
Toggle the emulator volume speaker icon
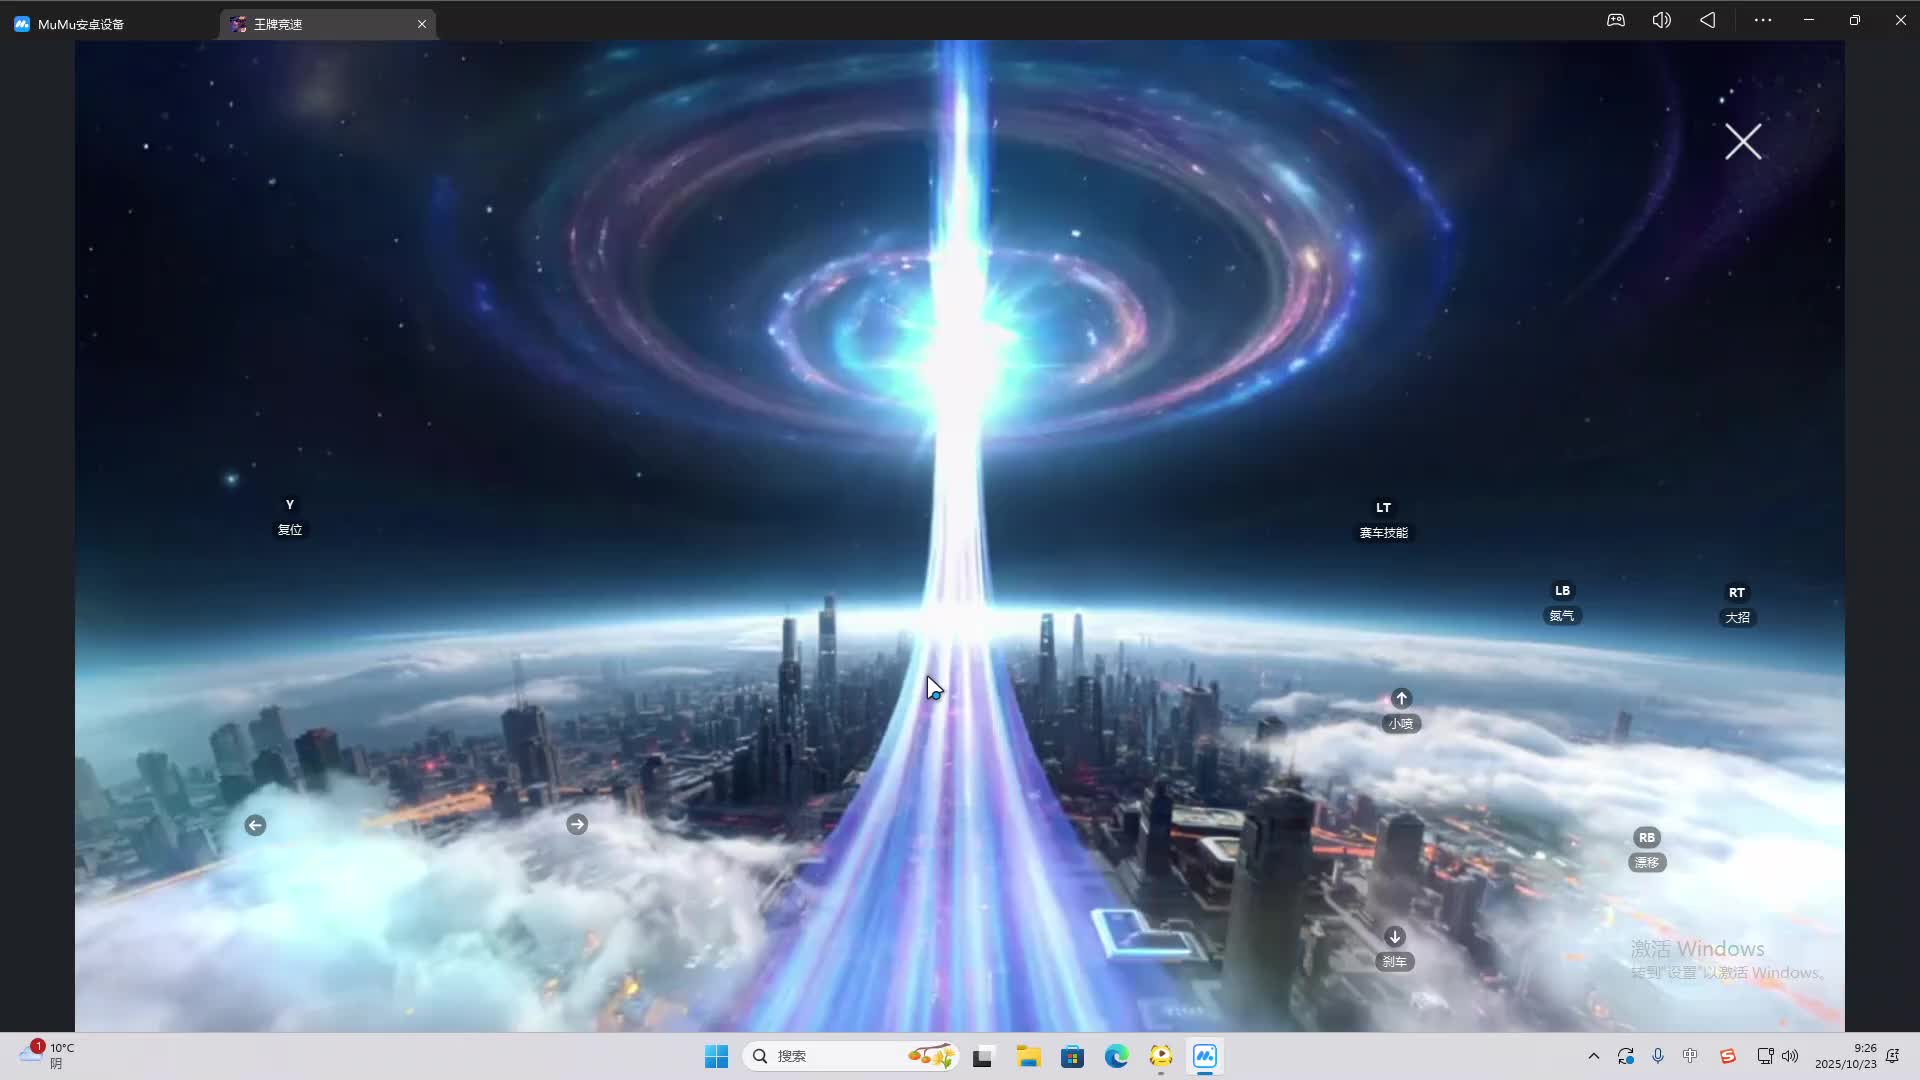pos(1661,20)
